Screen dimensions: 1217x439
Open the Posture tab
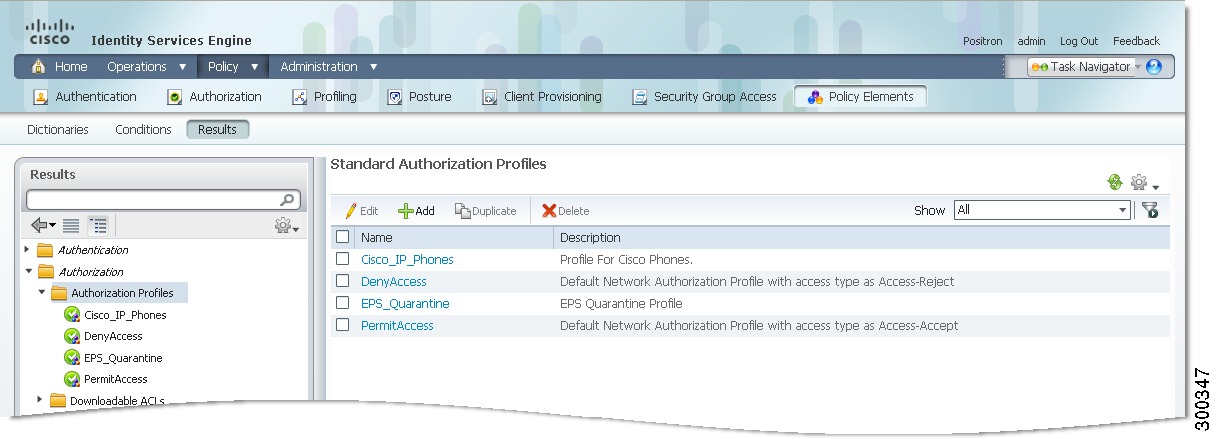pos(419,97)
